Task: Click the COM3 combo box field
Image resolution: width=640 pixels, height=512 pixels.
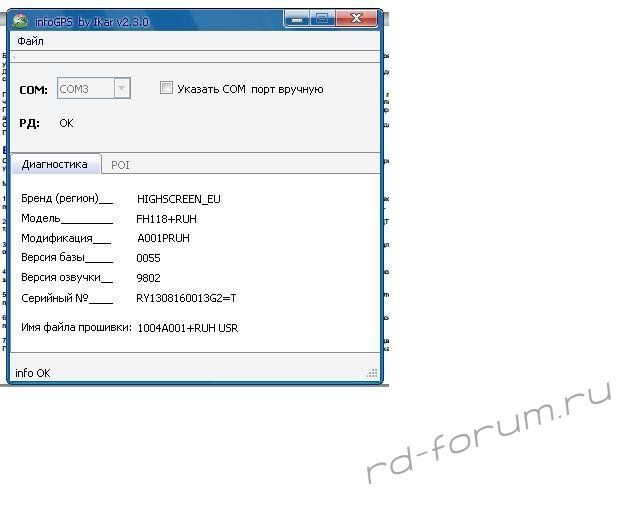Action: (84, 89)
